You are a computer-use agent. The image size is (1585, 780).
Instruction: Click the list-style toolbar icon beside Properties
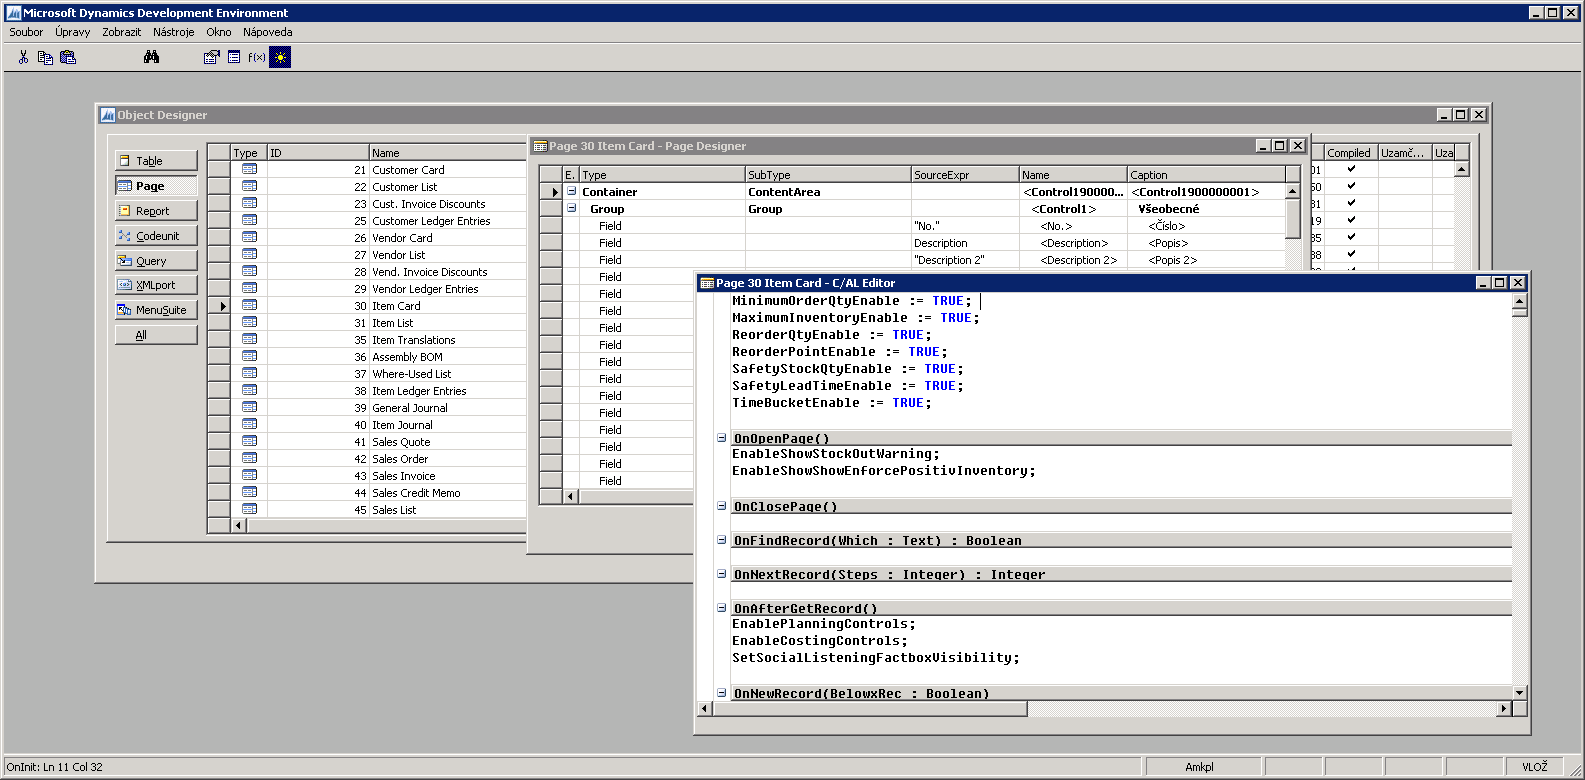234,57
